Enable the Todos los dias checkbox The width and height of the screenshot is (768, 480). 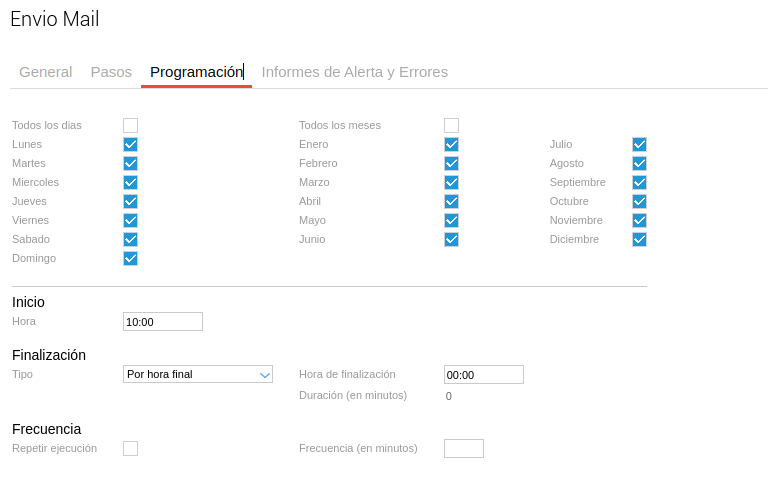coord(130,125)
